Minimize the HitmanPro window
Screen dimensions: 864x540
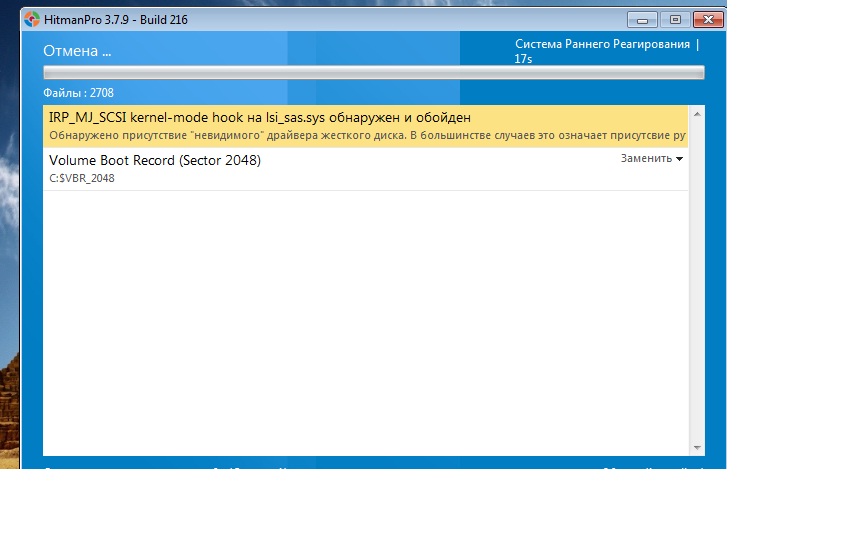(x=642, y=20)
